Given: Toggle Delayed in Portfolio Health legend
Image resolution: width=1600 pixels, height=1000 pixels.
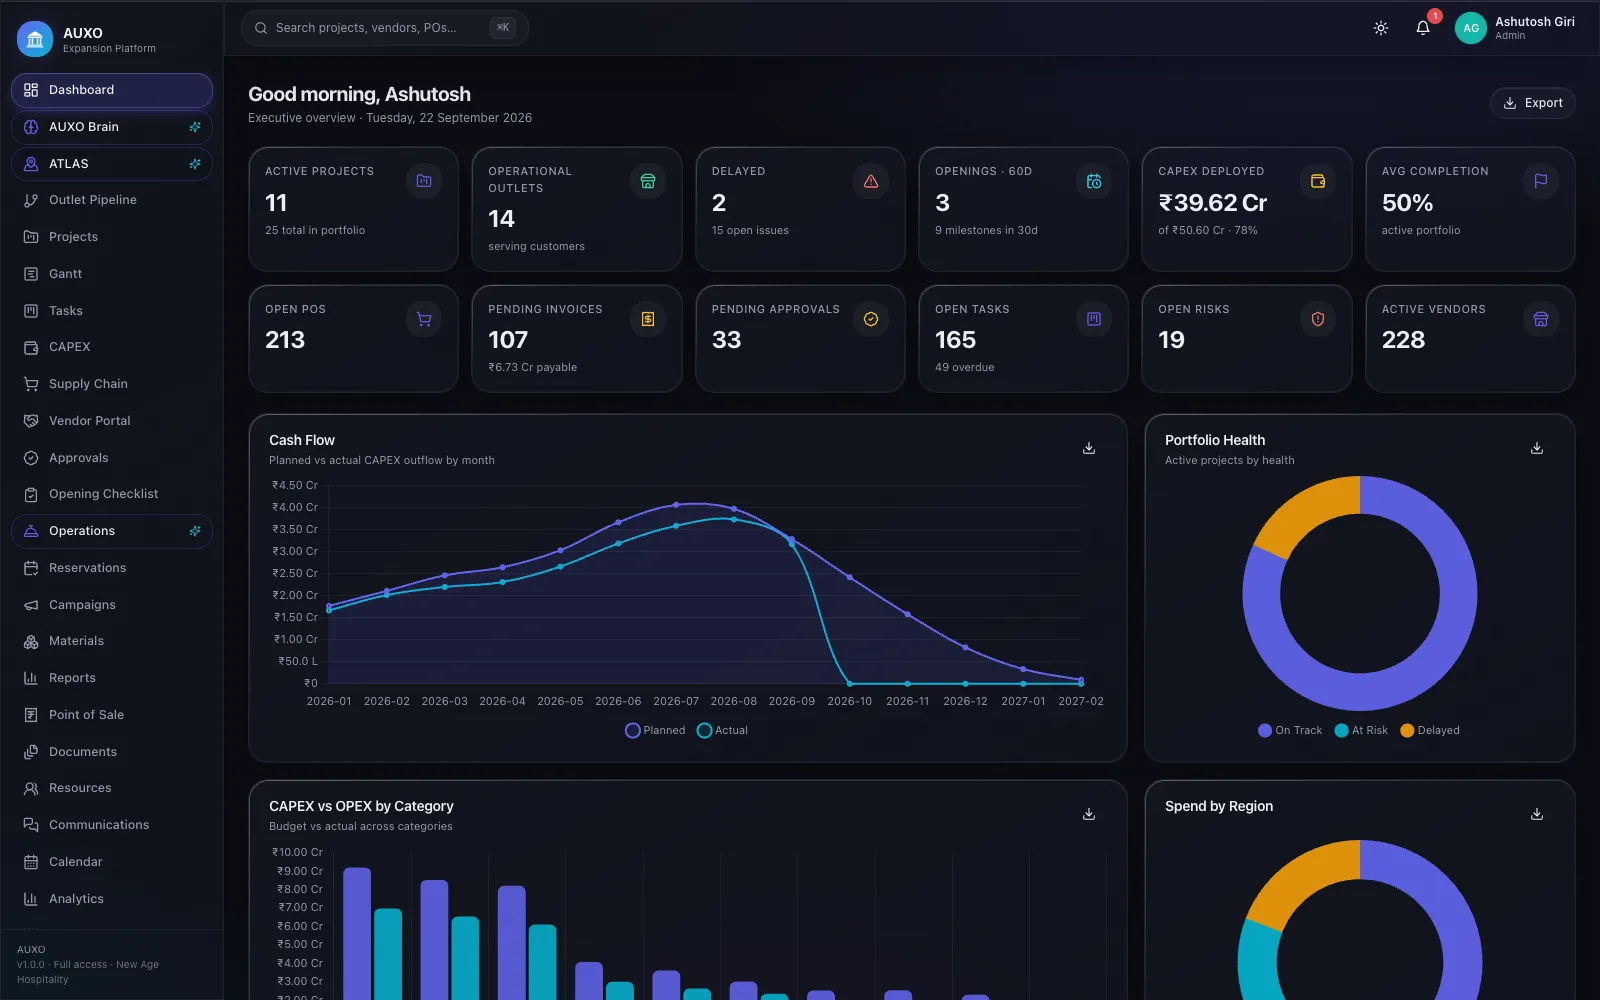Looking at the screenshot, I should click(1430, 731).
